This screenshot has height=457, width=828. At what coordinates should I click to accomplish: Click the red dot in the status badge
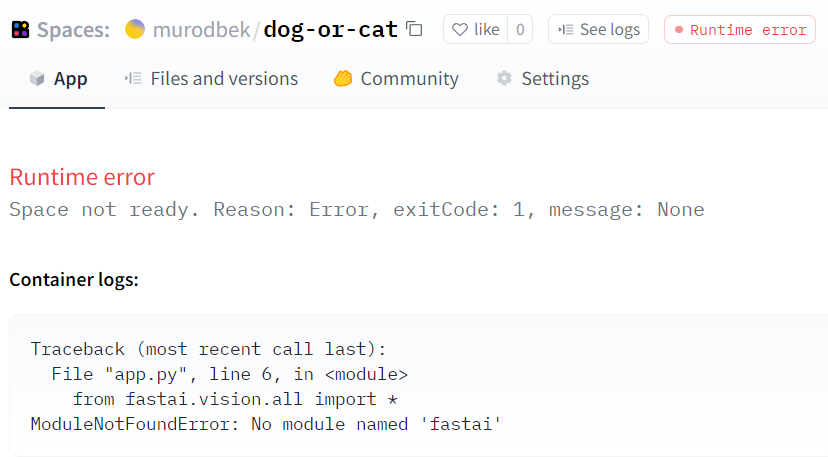679,30
